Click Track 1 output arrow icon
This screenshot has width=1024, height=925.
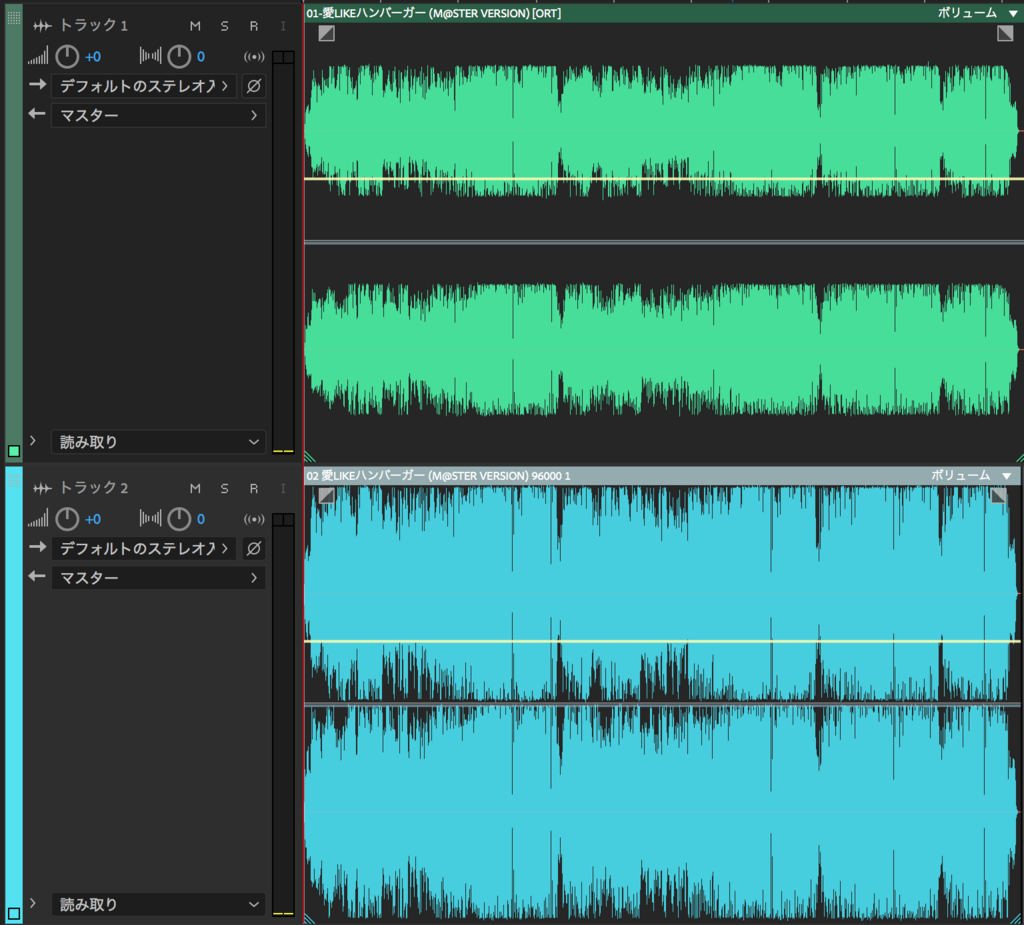[x=37, y=114]
